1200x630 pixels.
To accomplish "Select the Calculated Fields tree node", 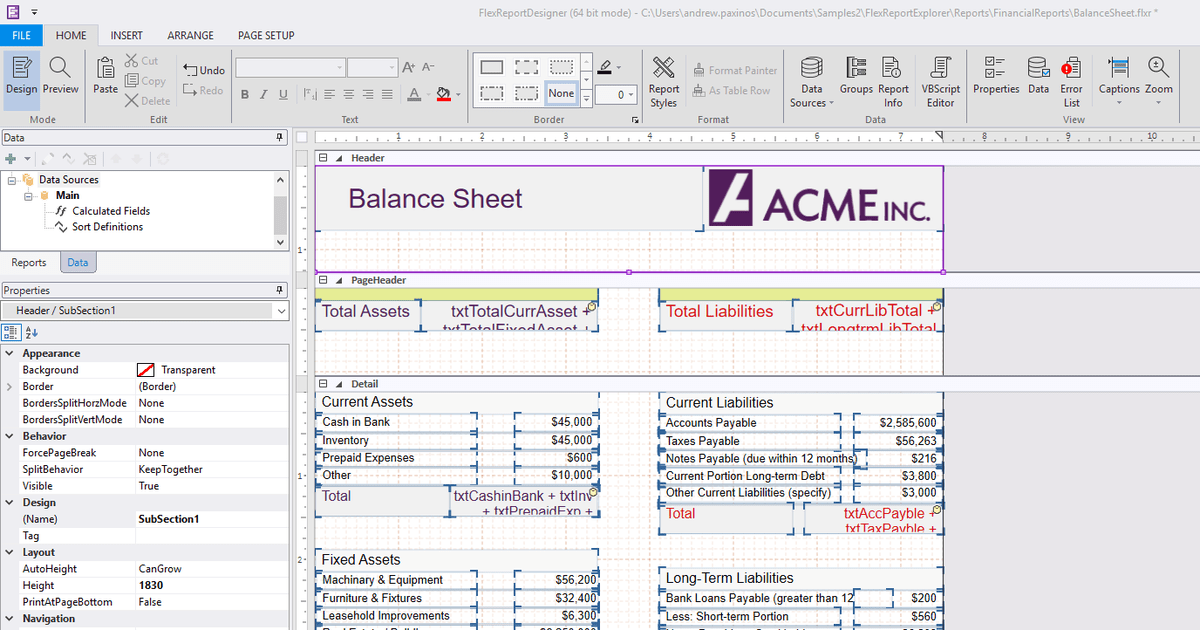I will (x=110, y=211).
